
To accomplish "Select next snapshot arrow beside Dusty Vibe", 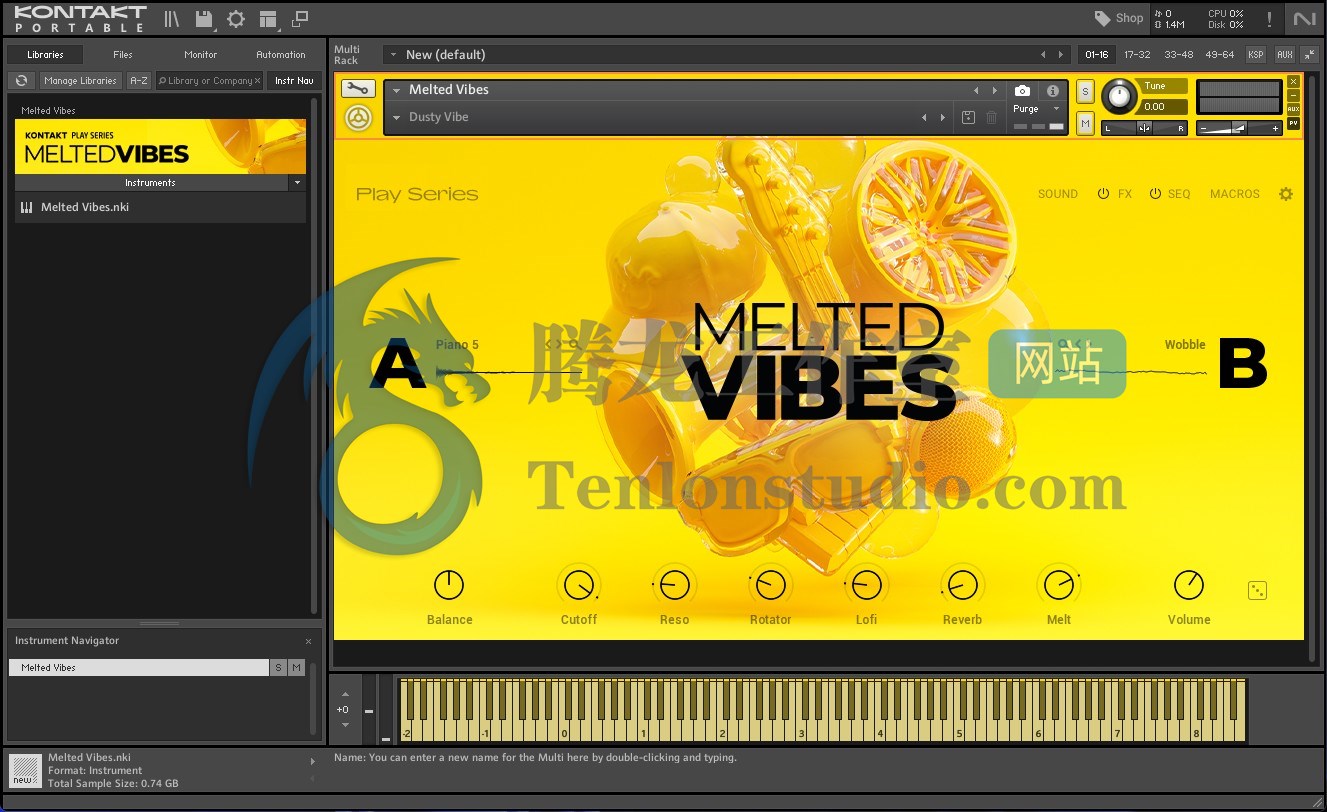I will click(942, 117).
